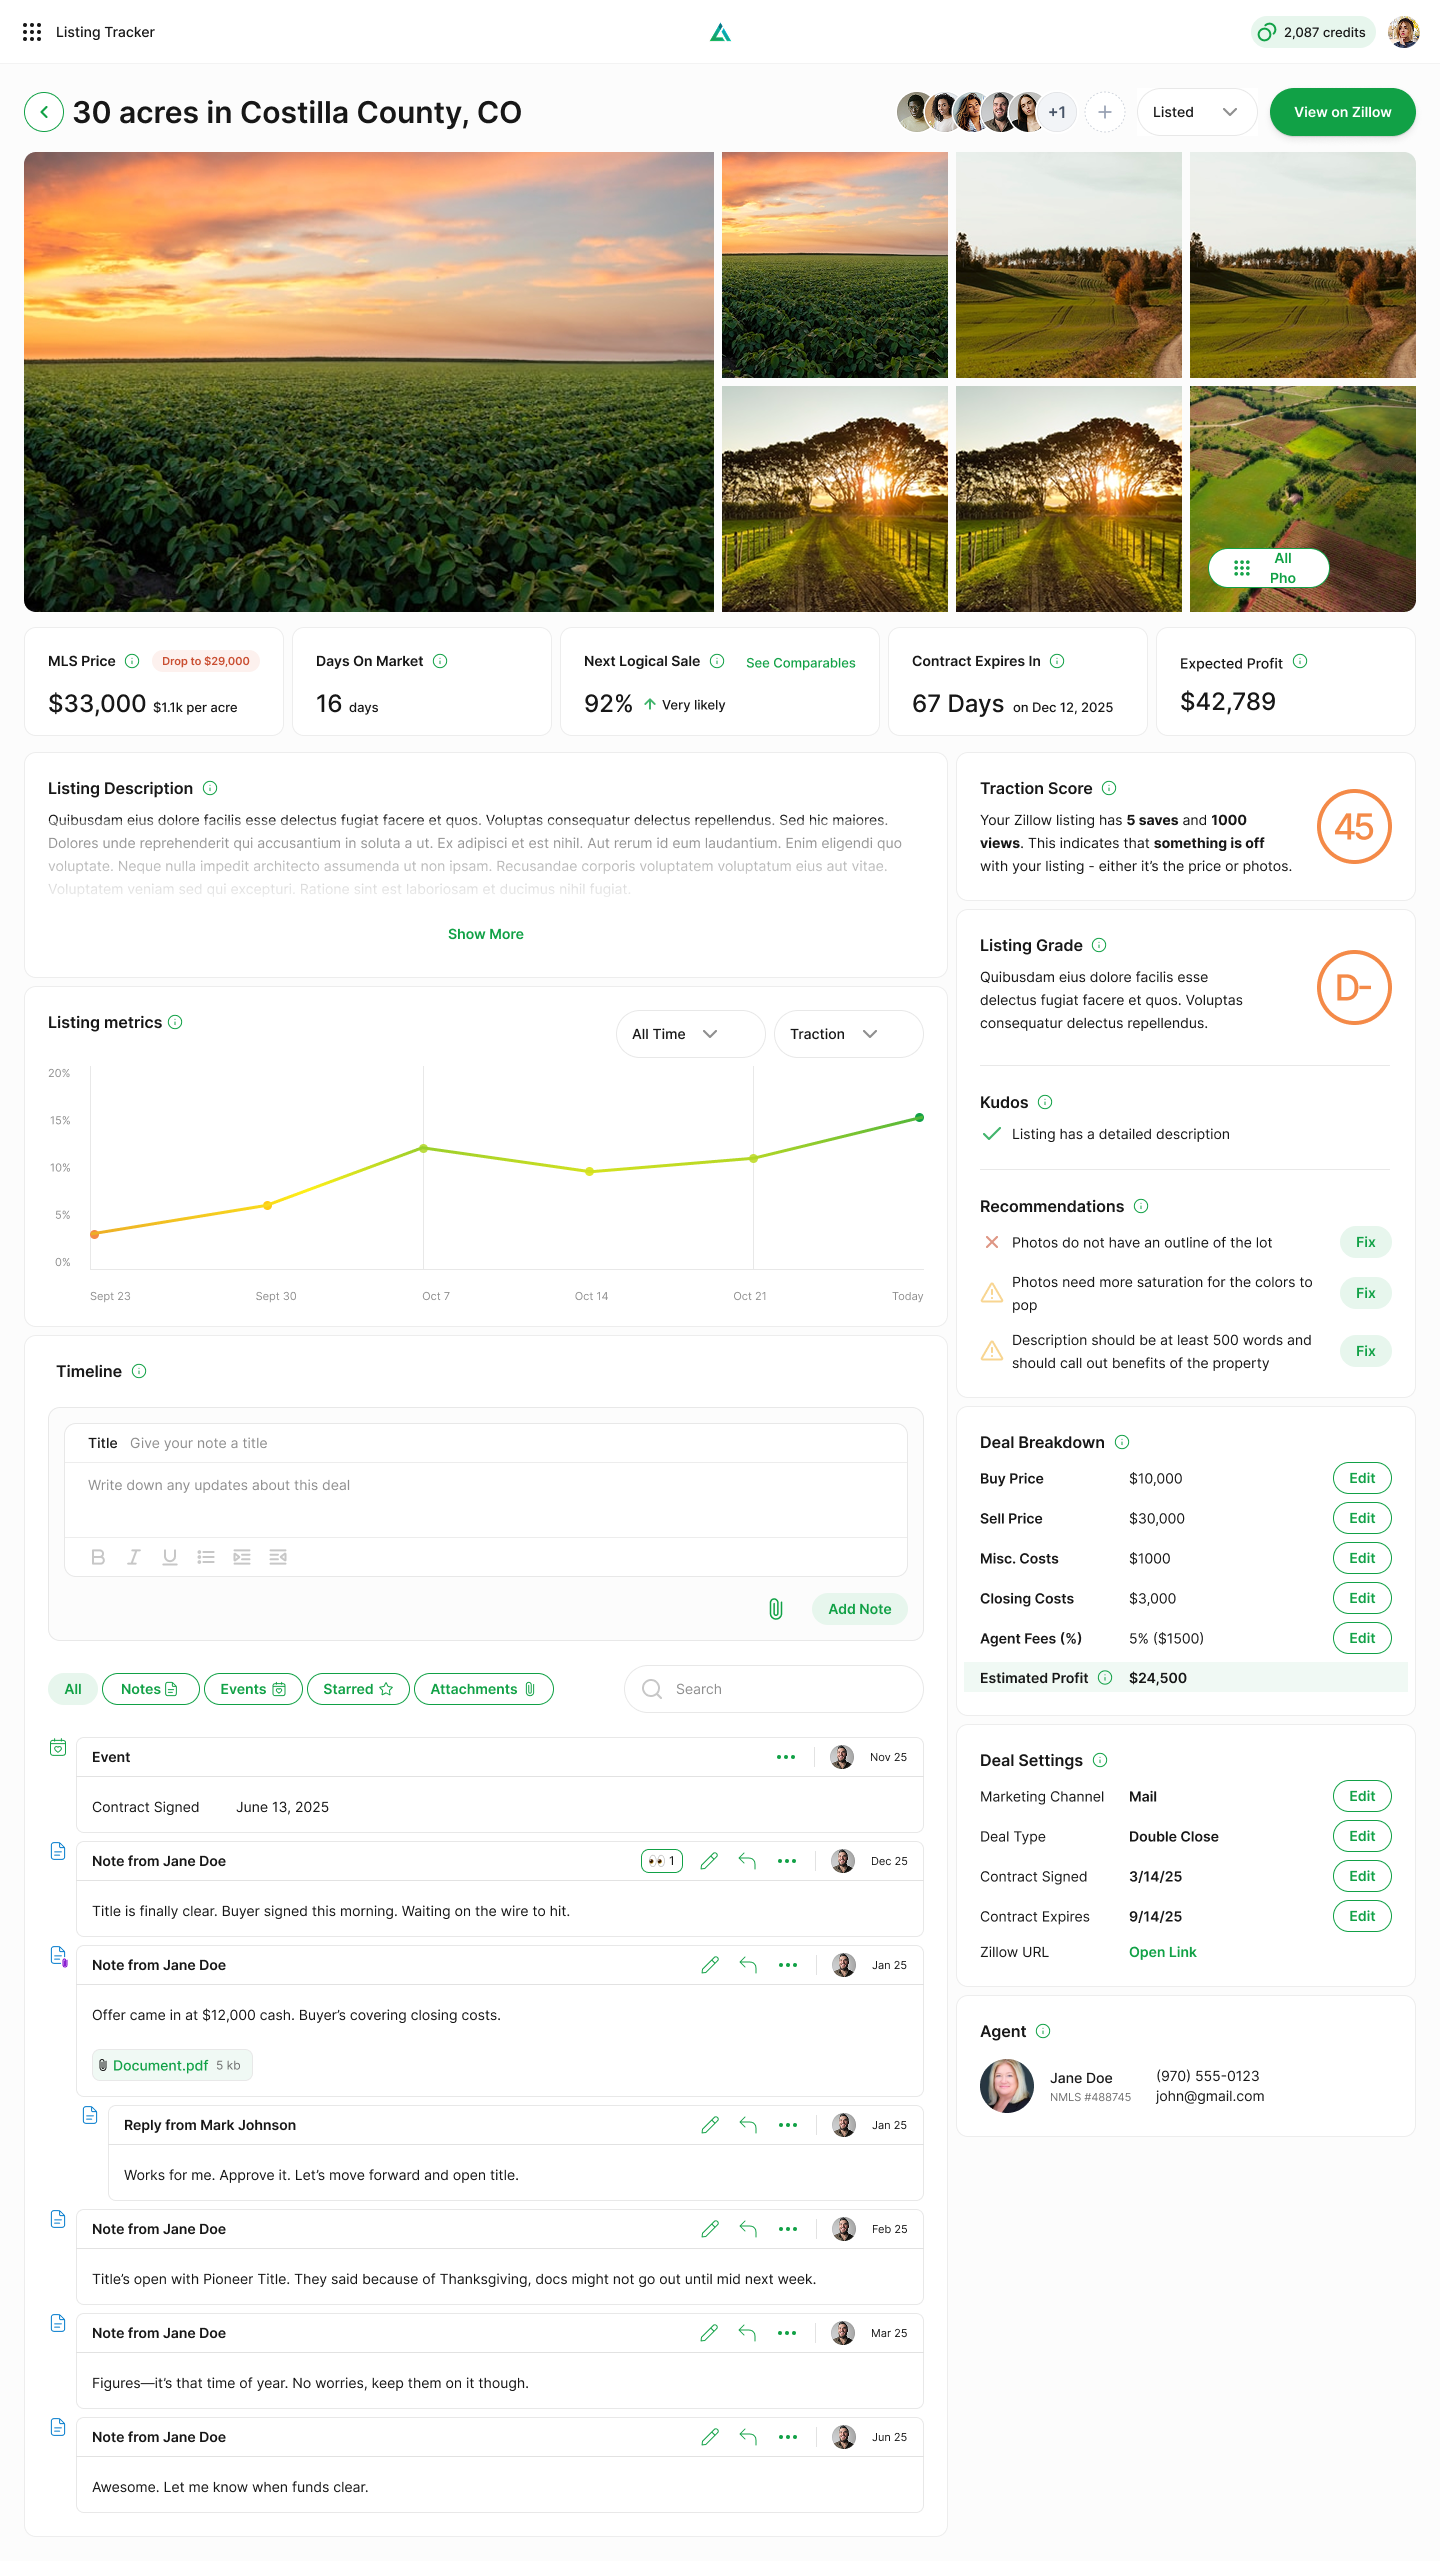The height and width of the screenshot is (2561, 1440).
Task: Click reply arrow on Mark Johnson's reply
Action: pos(747,2125)
